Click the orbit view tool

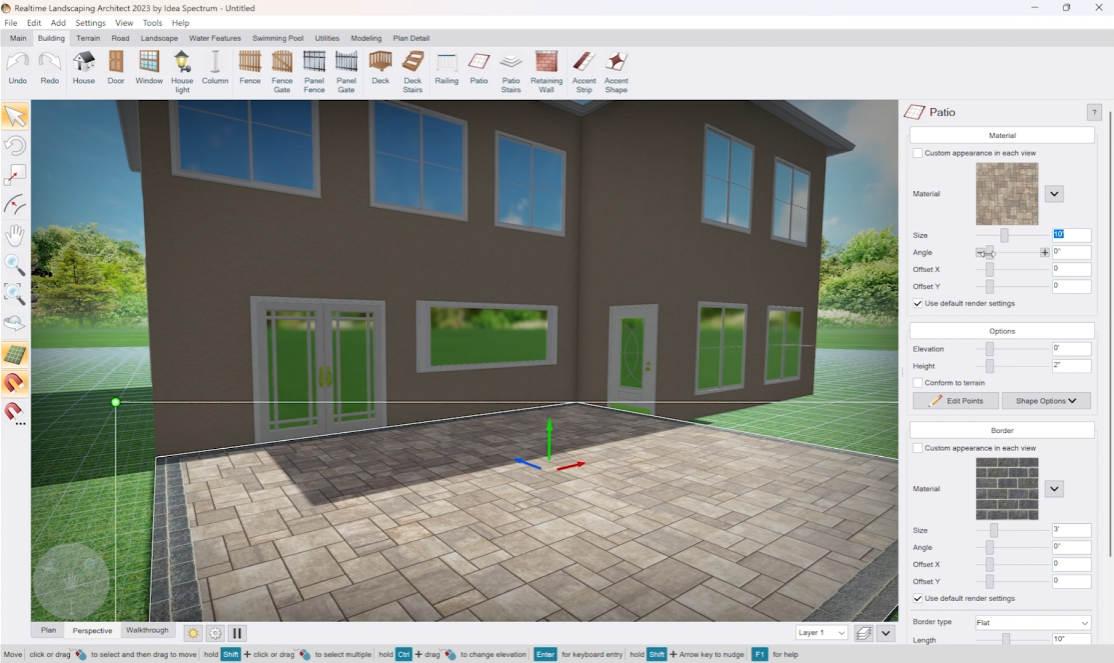click(x=15, y=323)
